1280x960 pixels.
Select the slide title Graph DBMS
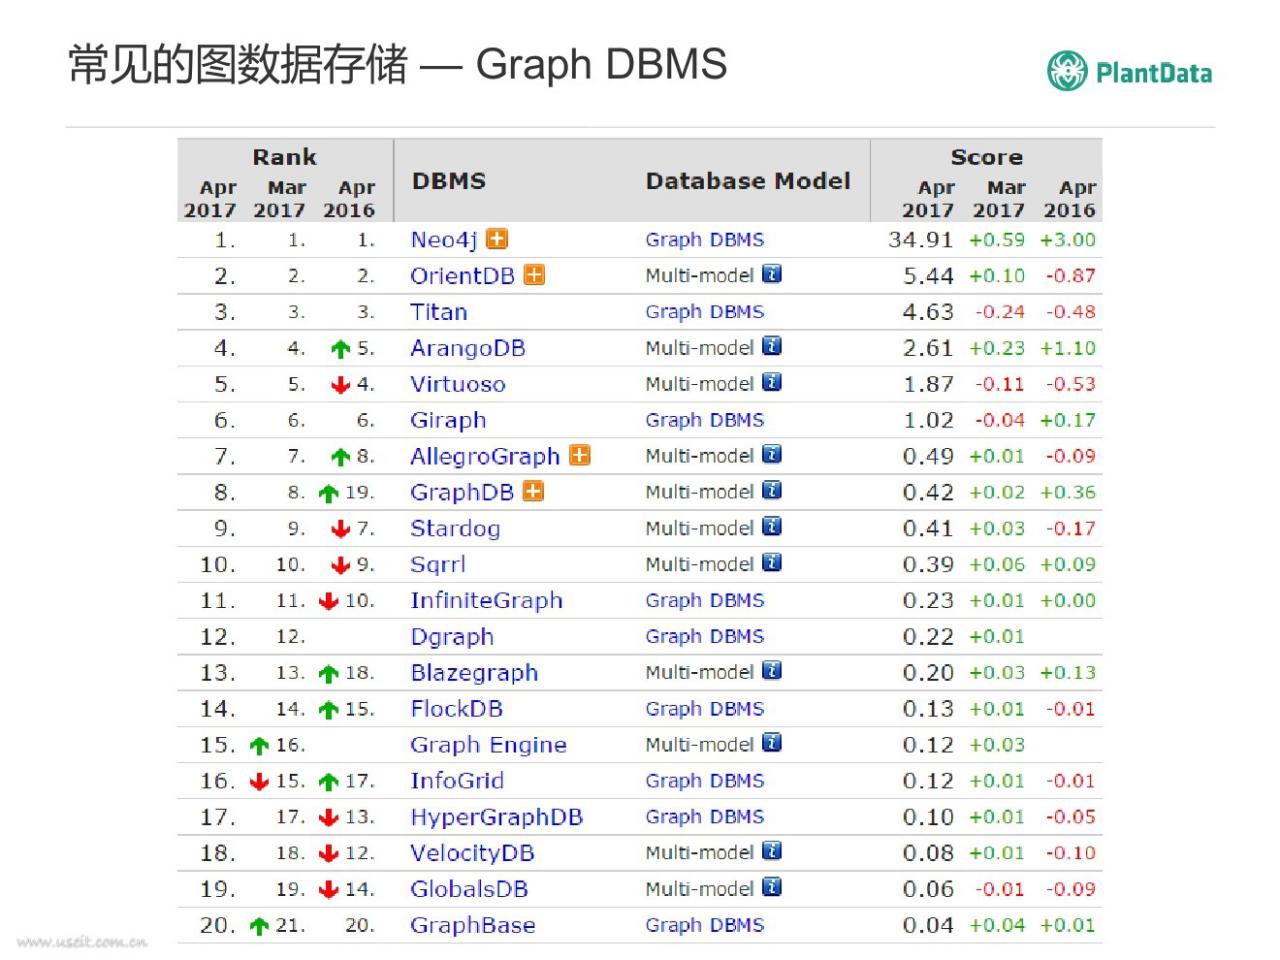pos(601,64)
